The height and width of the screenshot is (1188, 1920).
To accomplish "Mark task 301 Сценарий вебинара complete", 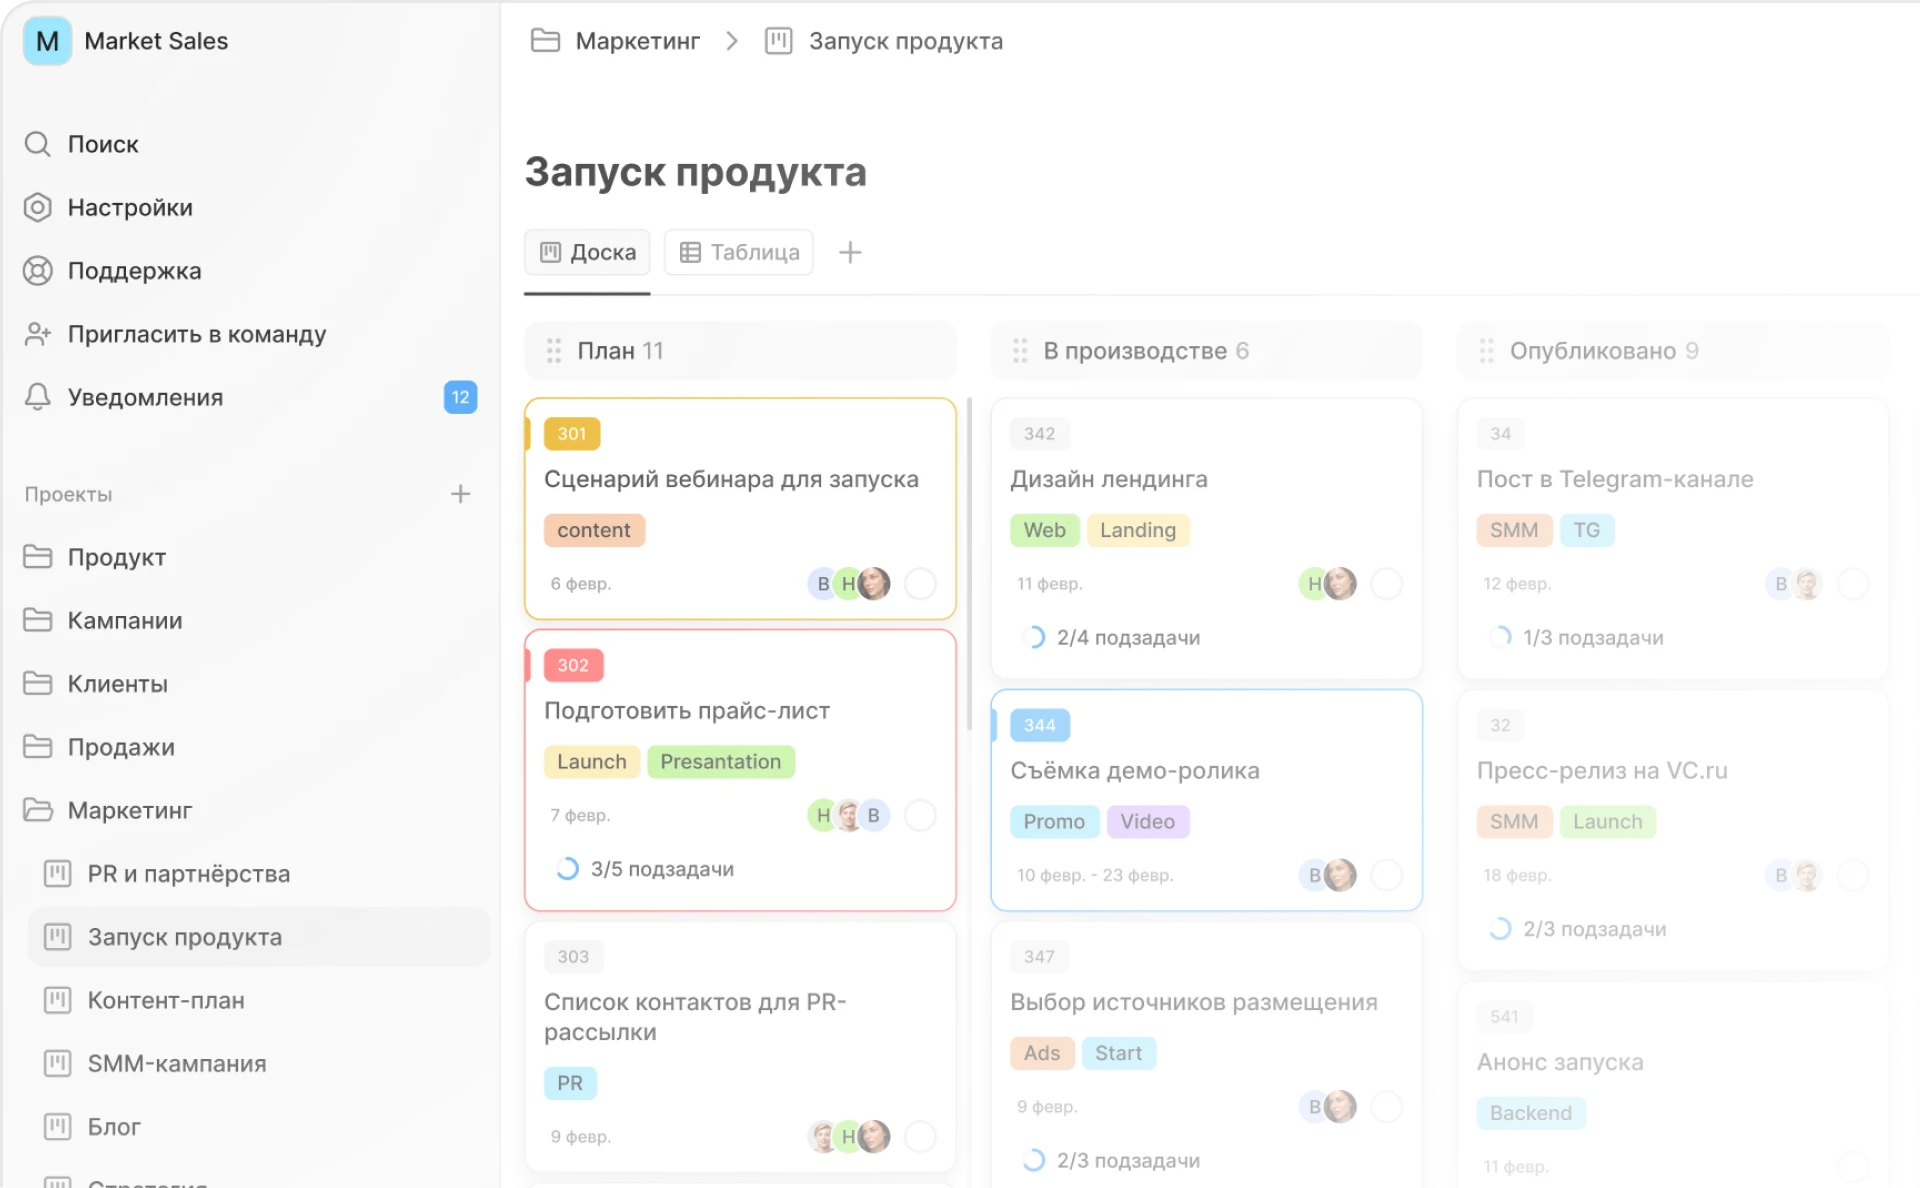I will pos(920,583).
